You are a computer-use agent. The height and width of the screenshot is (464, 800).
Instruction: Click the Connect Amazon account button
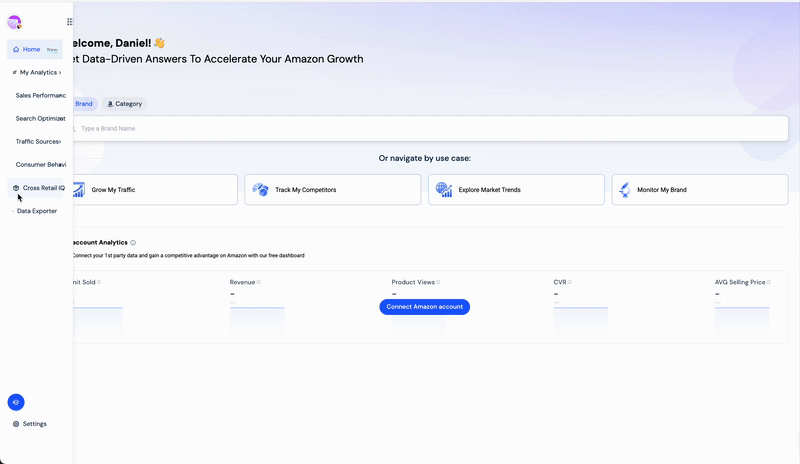[x=424, y=307]
